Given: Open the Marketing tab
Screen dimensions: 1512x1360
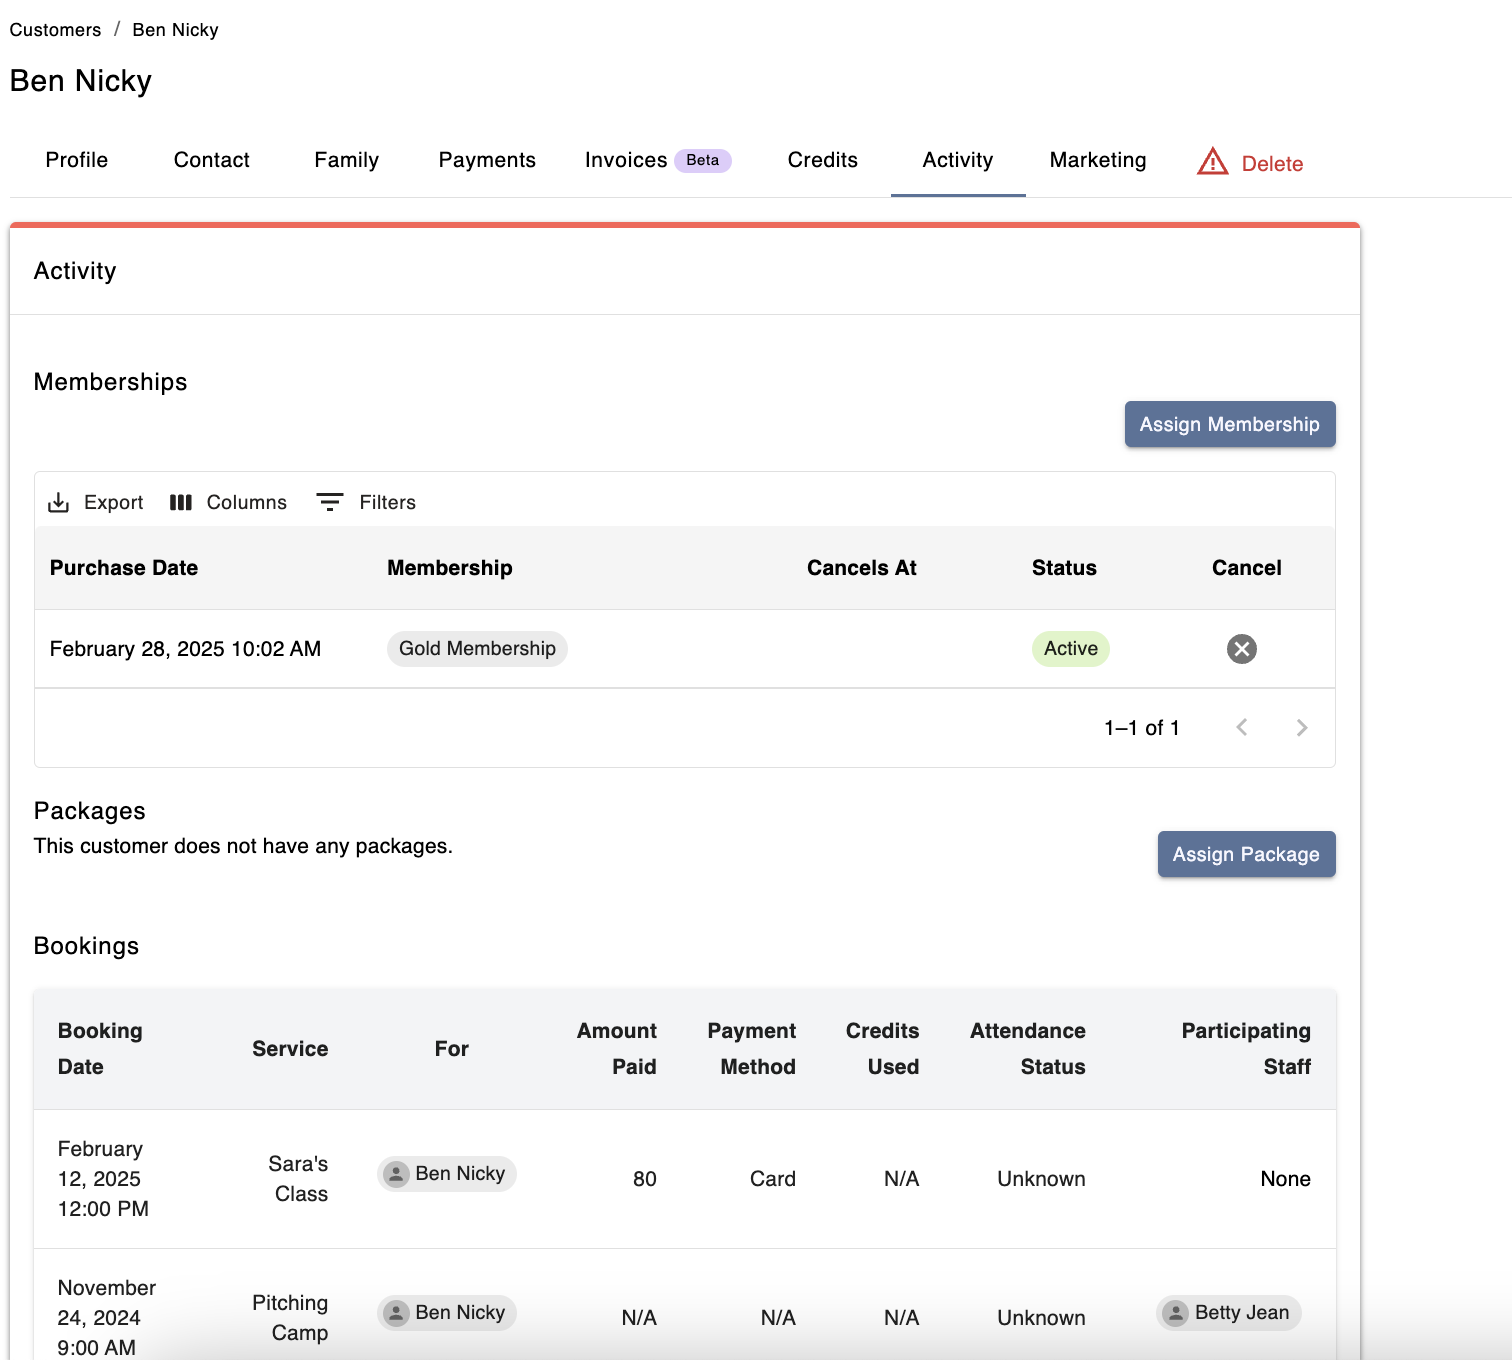Looking at the screenshot, I should click(1097, 160).
